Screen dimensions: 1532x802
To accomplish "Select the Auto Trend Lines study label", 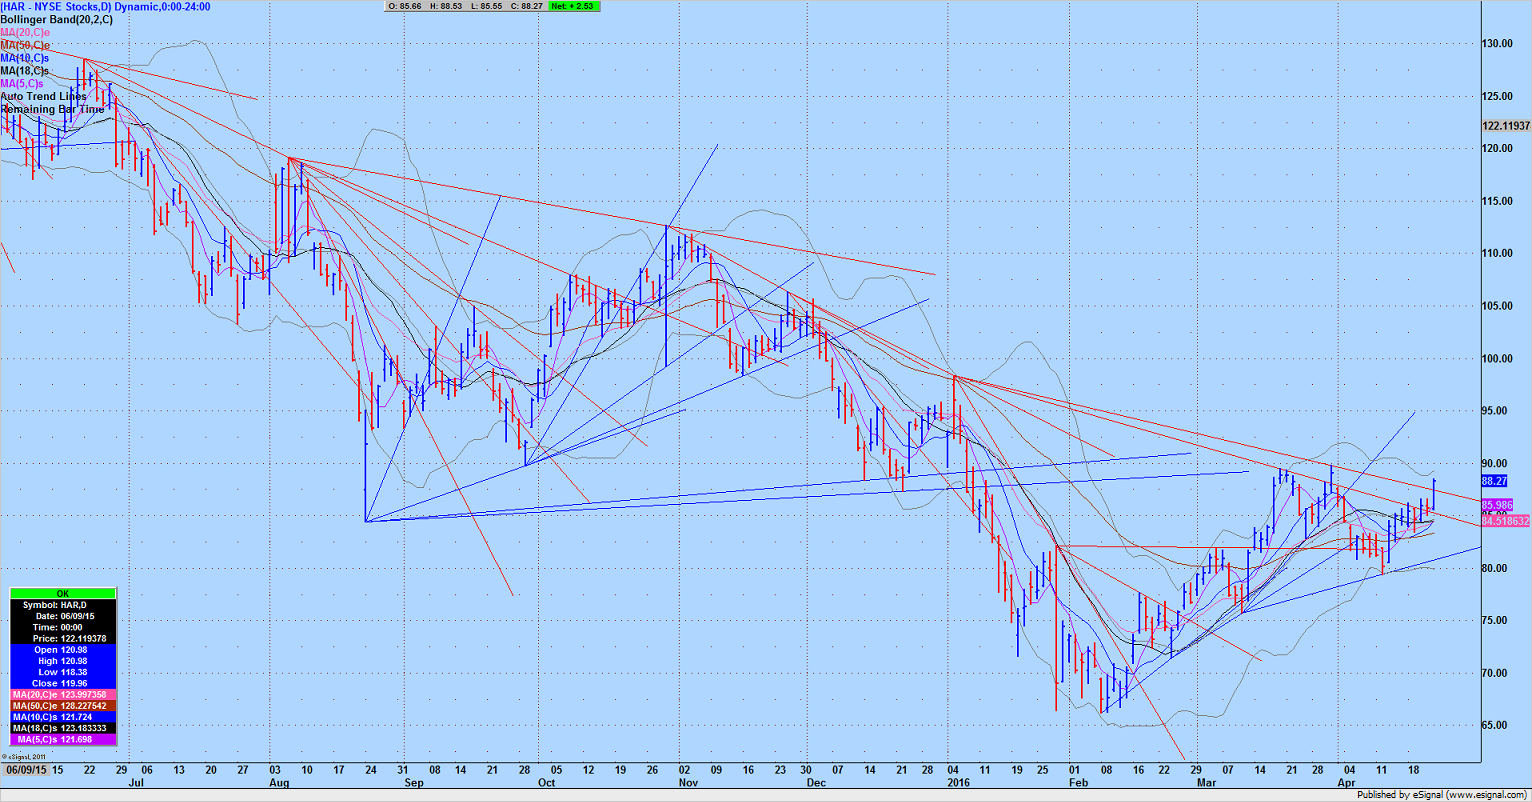I will tap(44, 97).
